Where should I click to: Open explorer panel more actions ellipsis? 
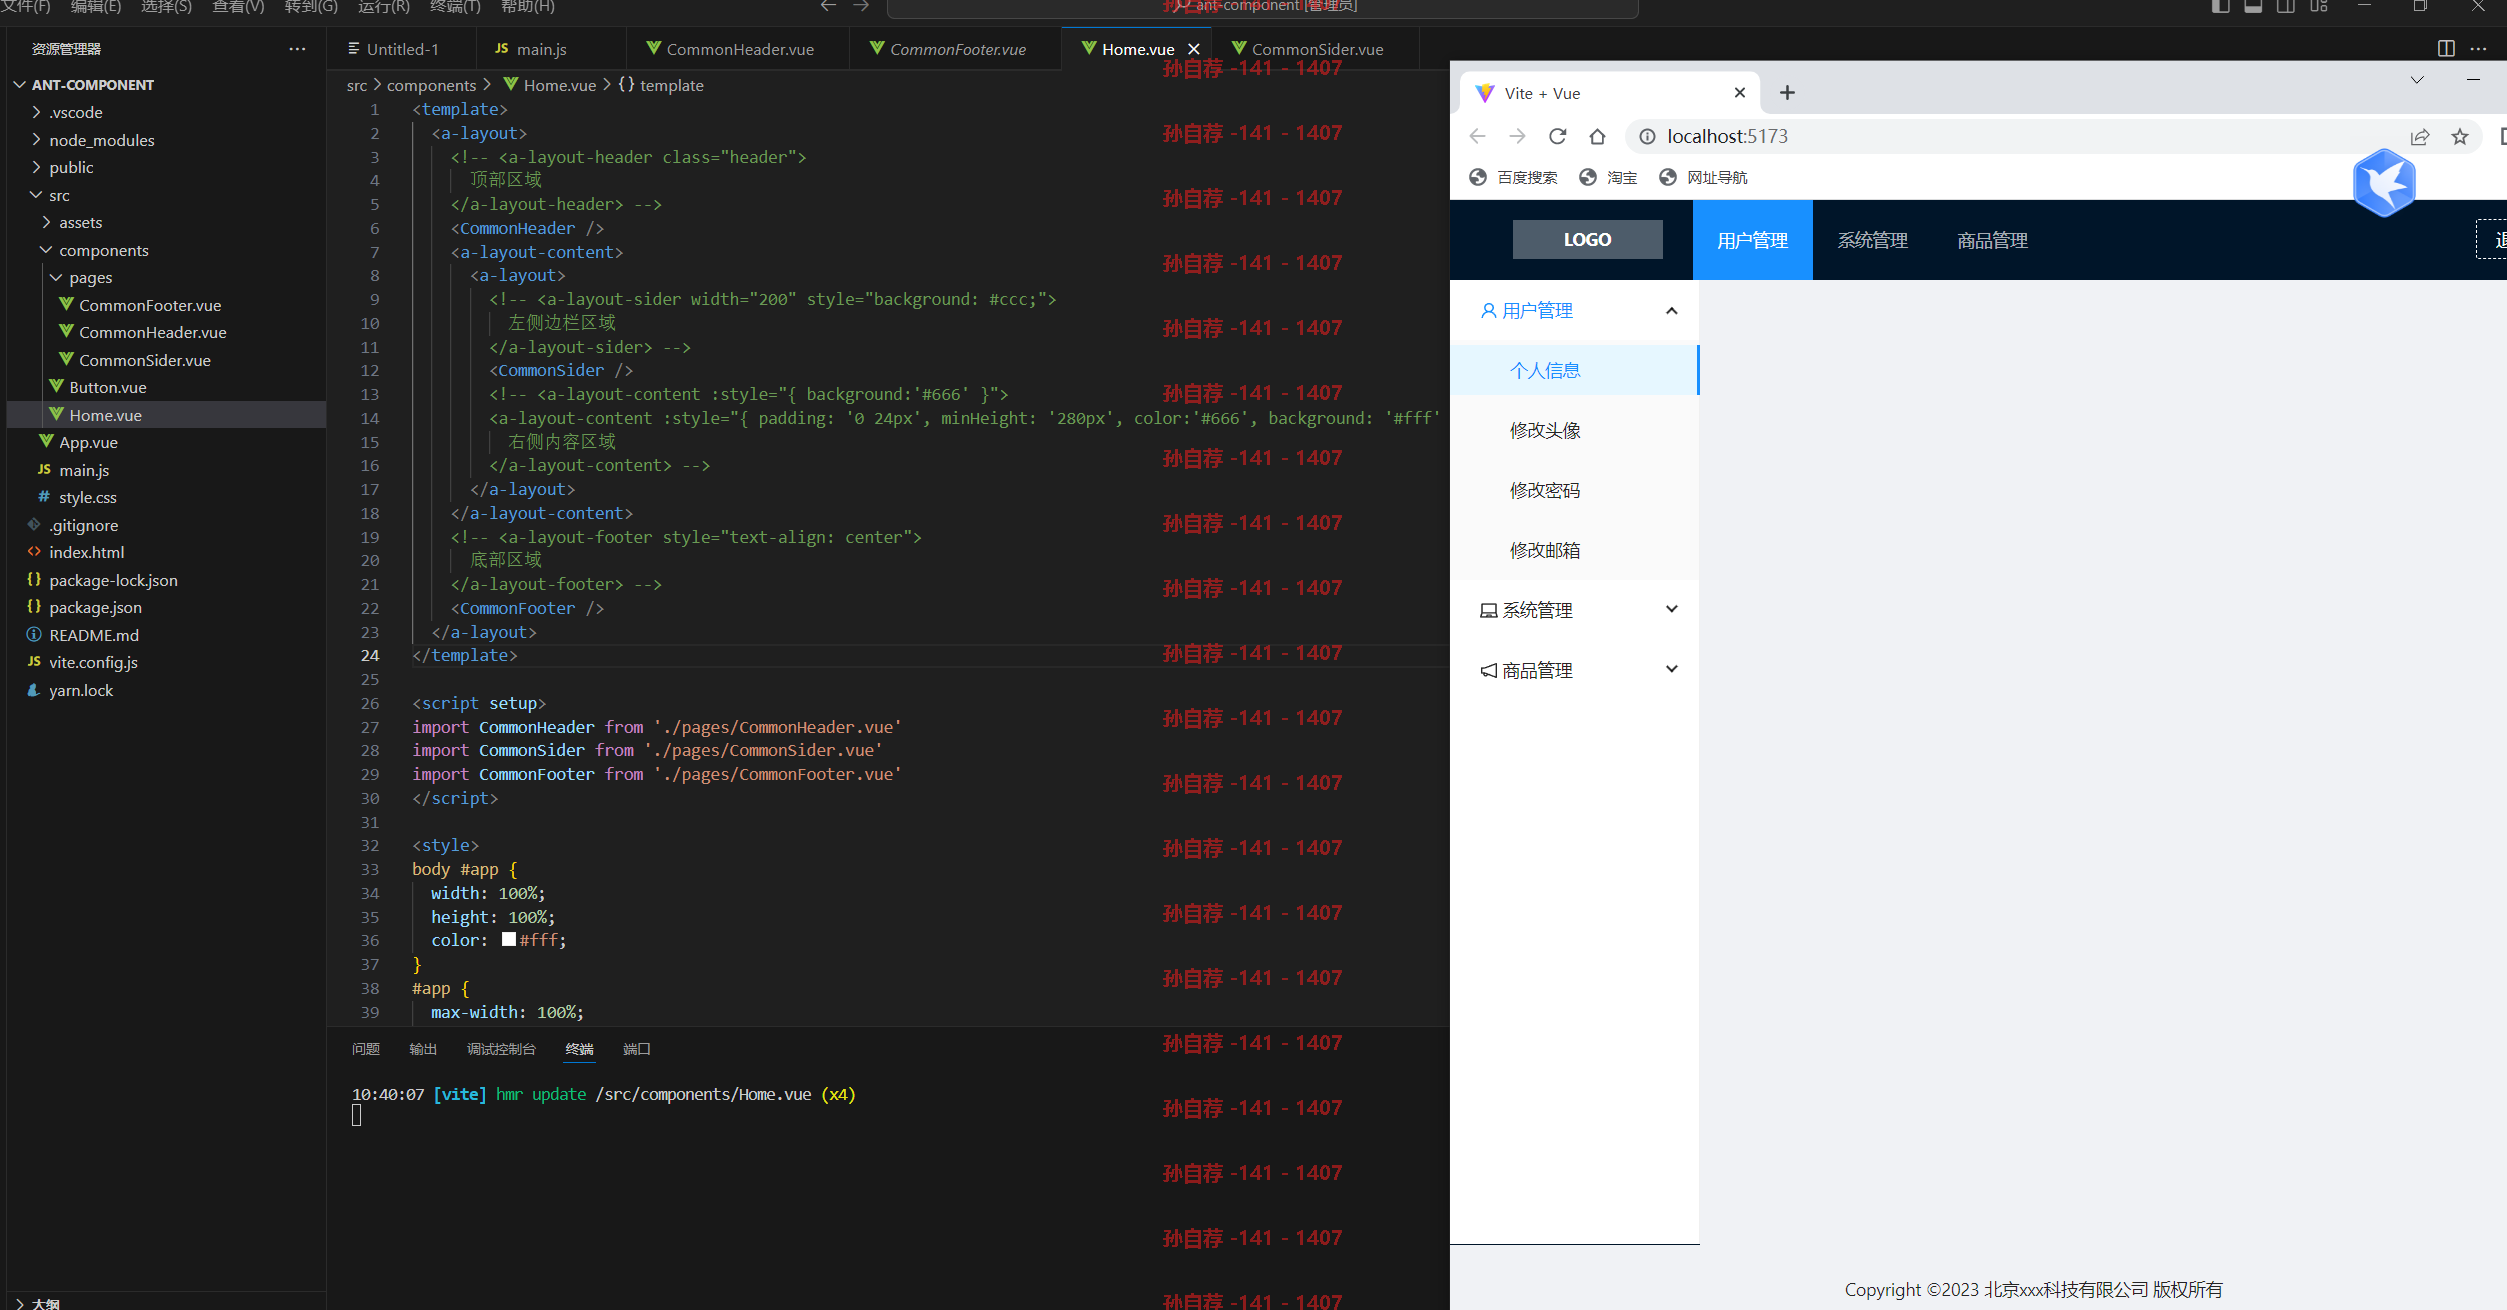coord(297,49)
